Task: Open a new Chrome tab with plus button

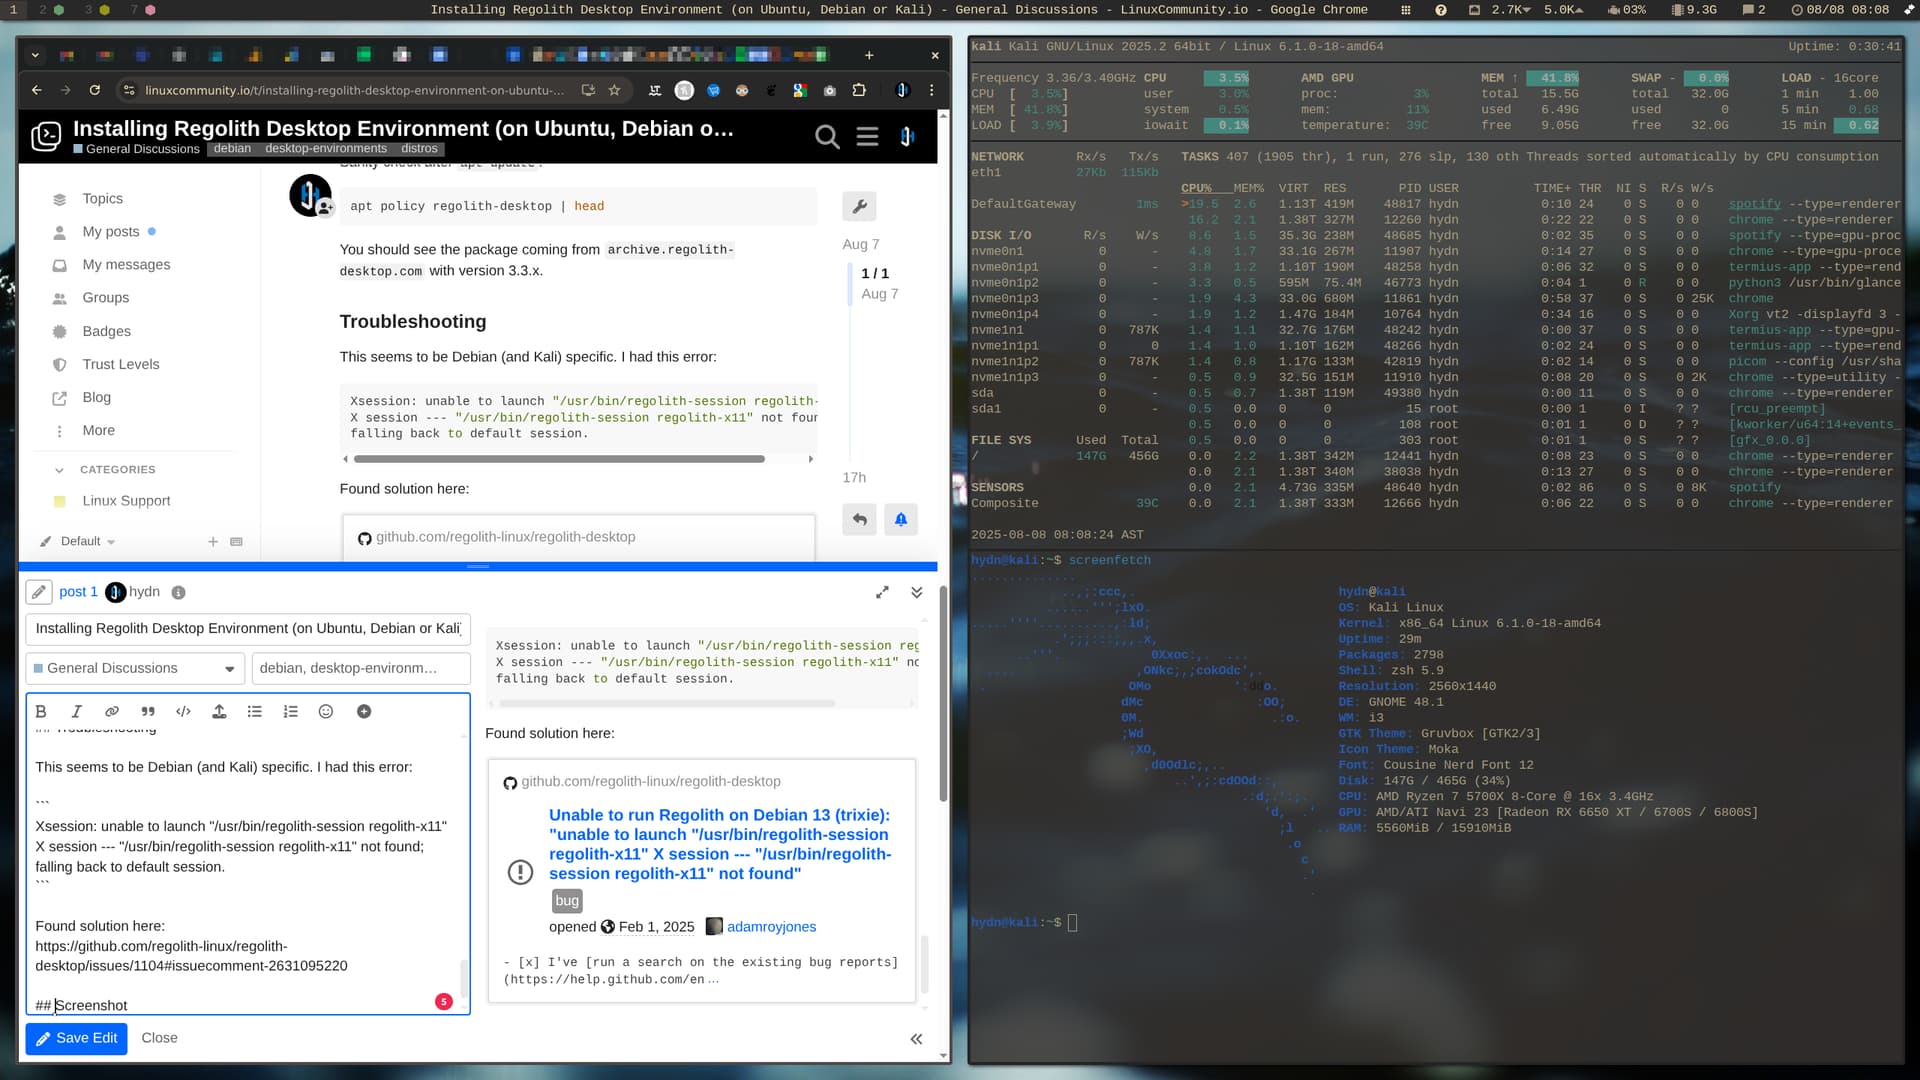Action: point(869,55)
